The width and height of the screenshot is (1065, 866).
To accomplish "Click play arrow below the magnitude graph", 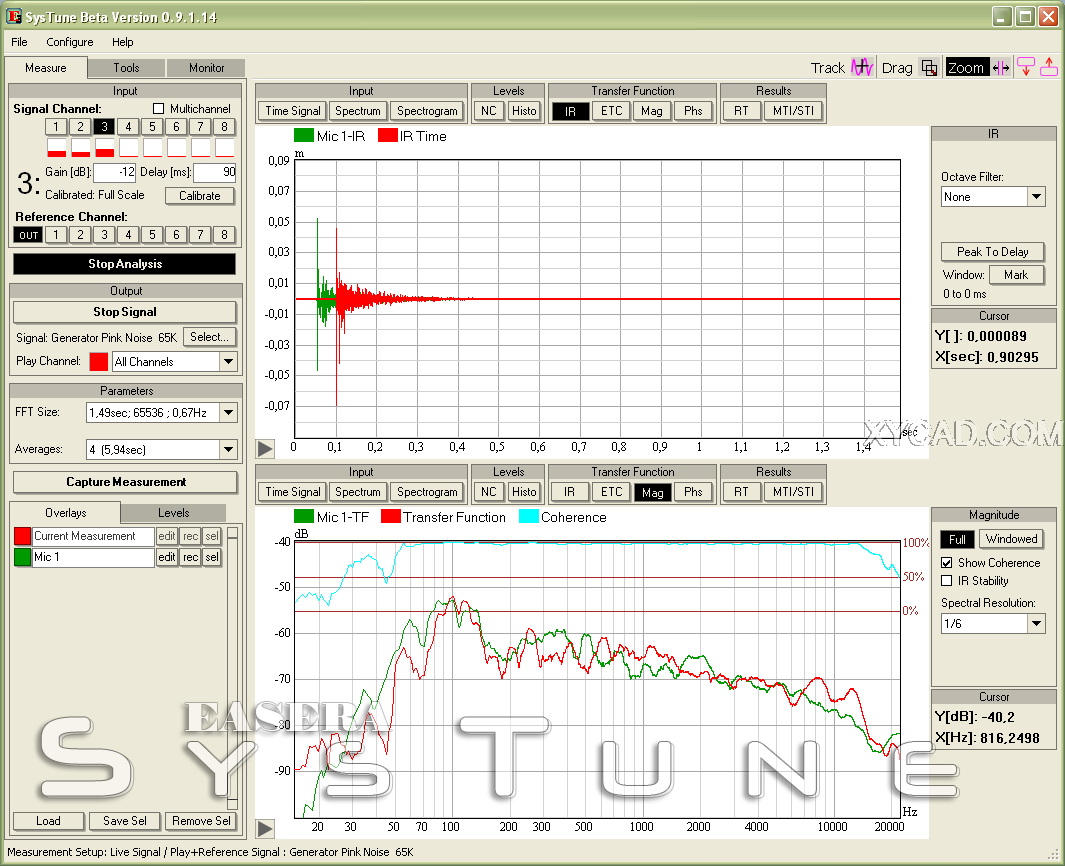I will (x=265, y=829).
